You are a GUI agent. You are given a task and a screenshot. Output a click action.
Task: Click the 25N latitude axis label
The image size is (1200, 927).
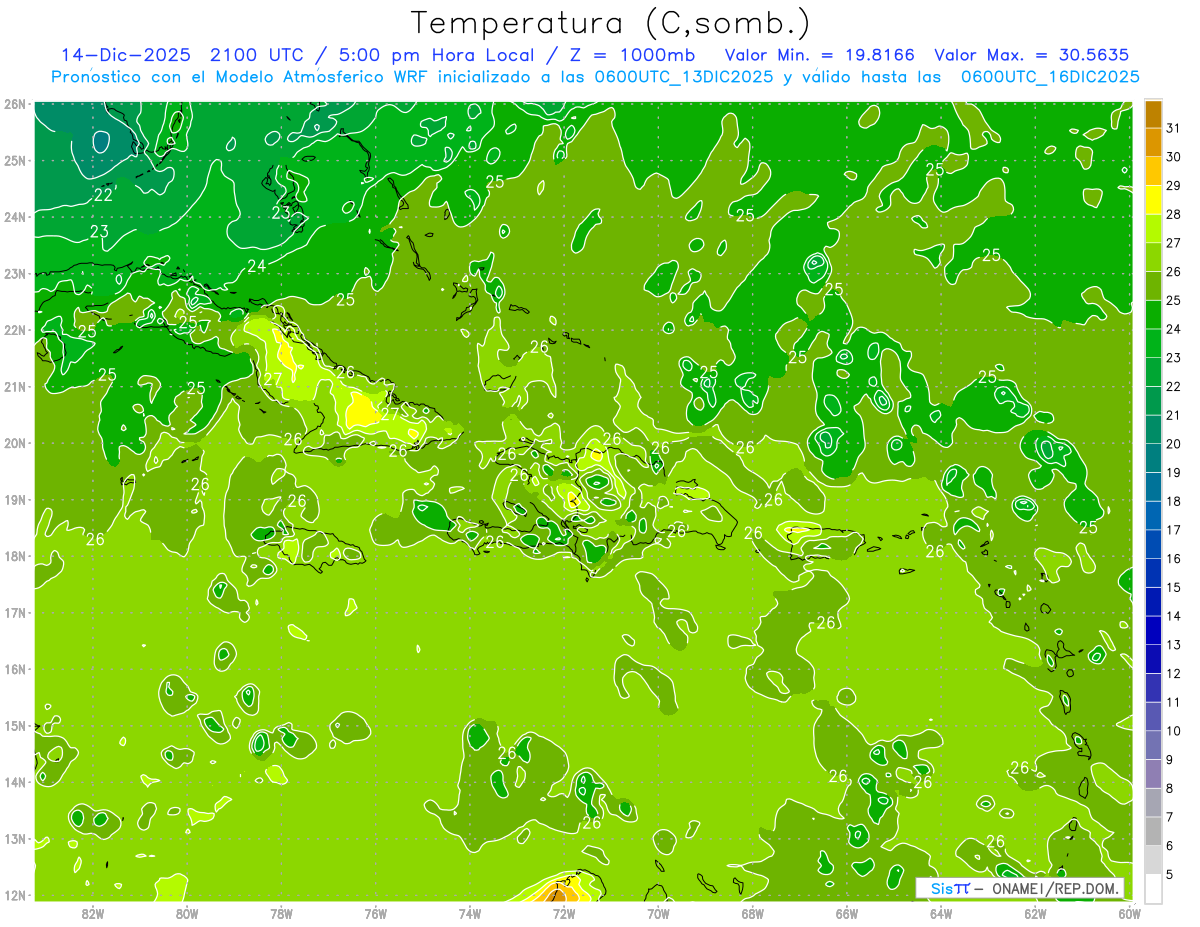[14, 160]
